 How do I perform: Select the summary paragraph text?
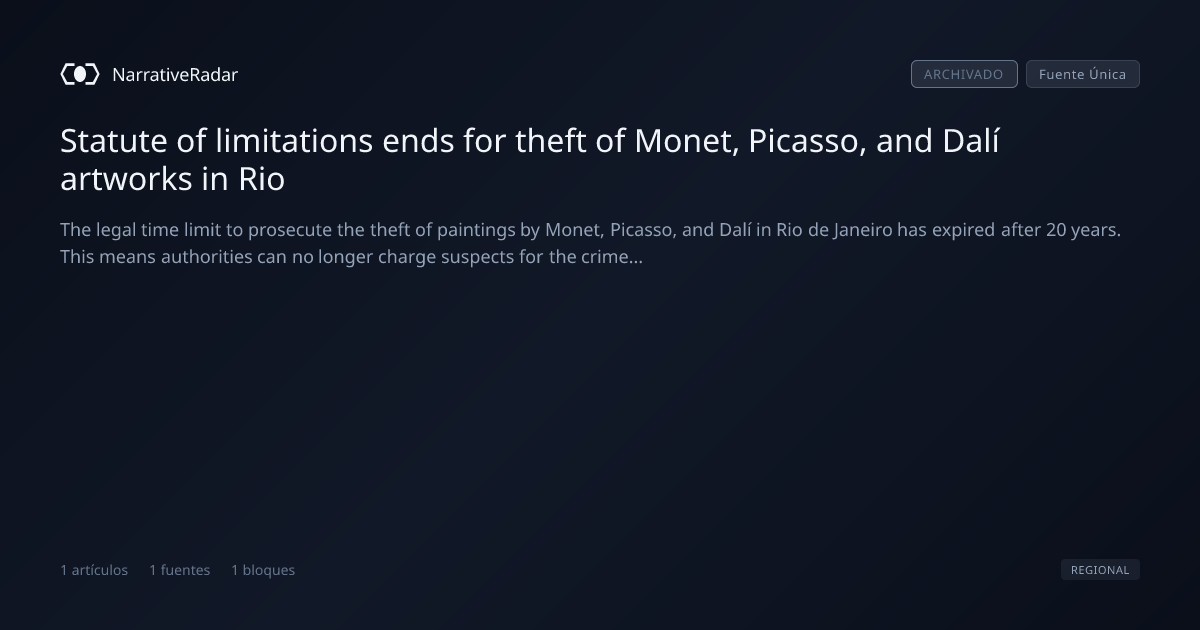[590, 243]
